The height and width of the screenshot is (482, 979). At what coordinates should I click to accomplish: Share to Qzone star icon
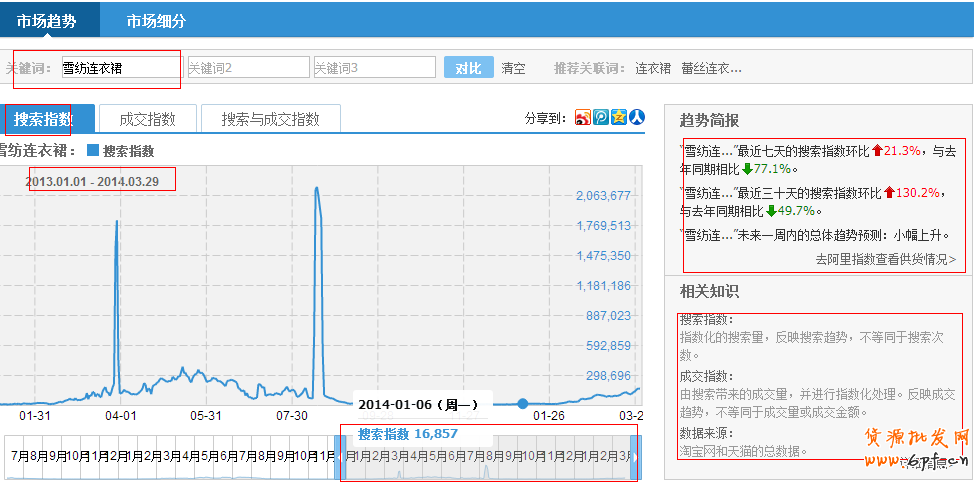[619, 118]
